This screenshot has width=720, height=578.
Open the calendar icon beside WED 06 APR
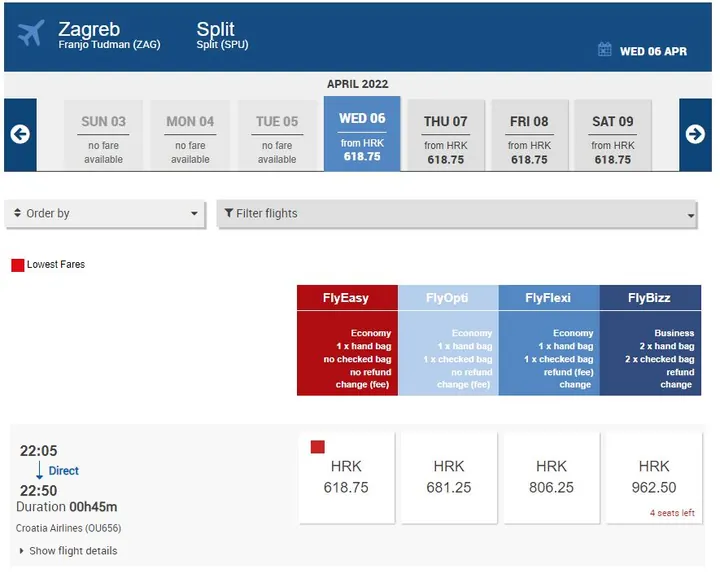tap(604, 49)
